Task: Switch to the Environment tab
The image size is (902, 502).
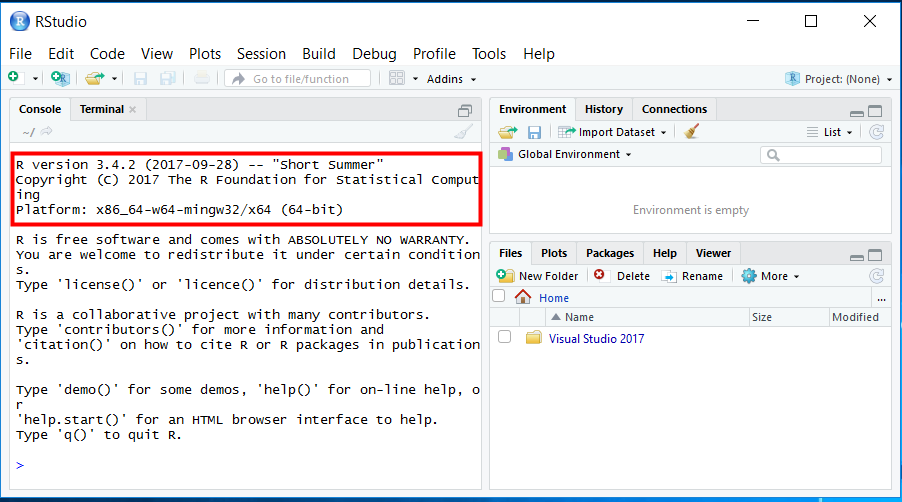Action: point(532,109)
